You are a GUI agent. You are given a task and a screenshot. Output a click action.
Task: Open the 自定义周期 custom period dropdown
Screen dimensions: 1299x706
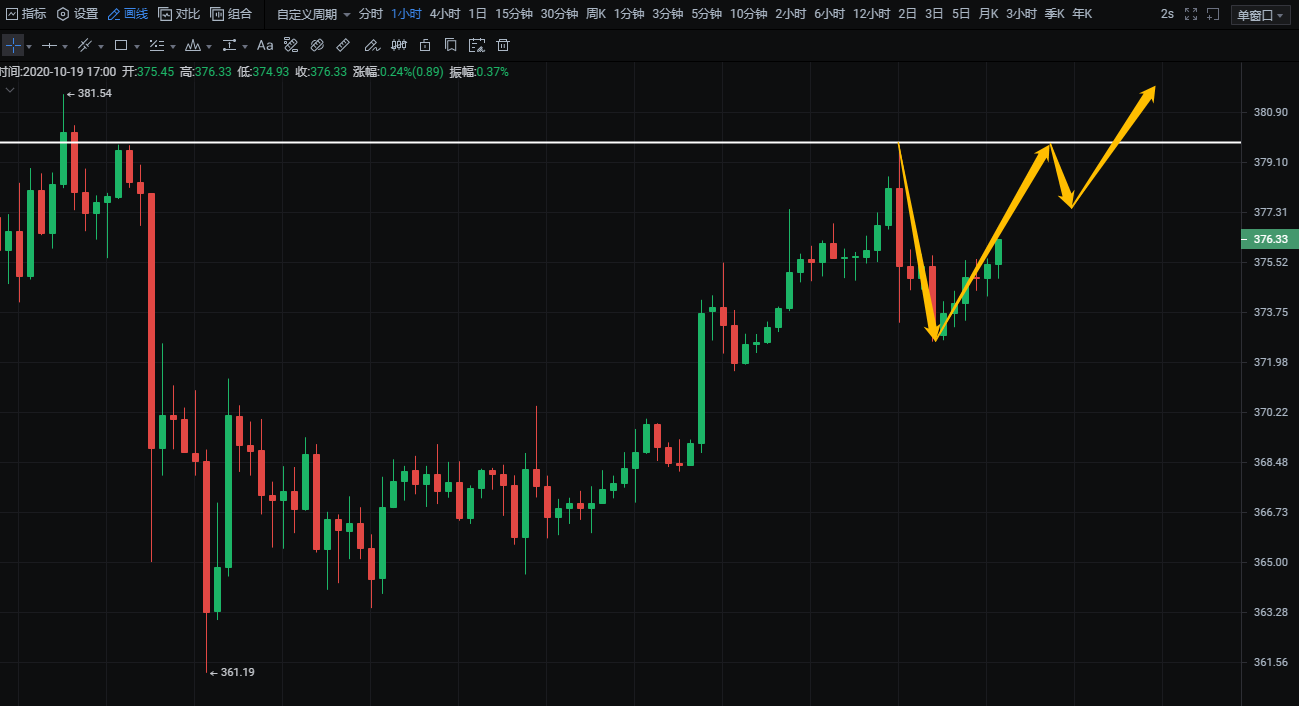(x=313, y=14)
